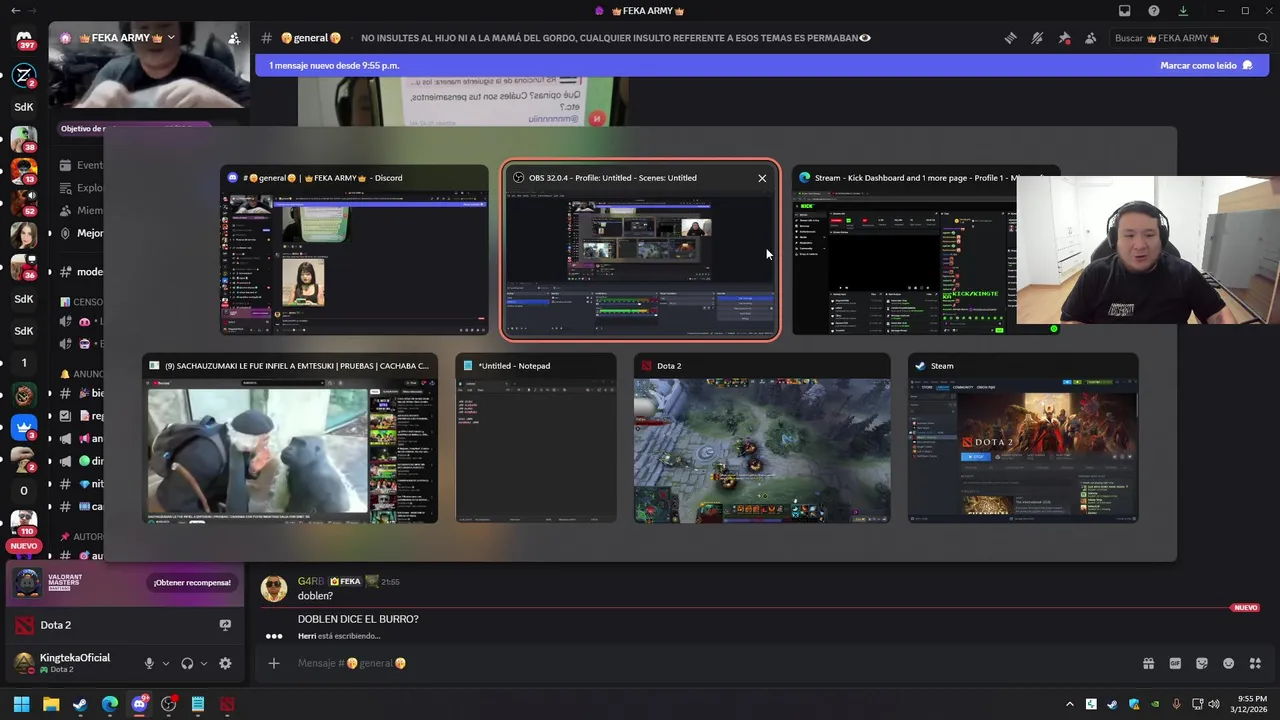Click the green download update icon

(1183, 11)
